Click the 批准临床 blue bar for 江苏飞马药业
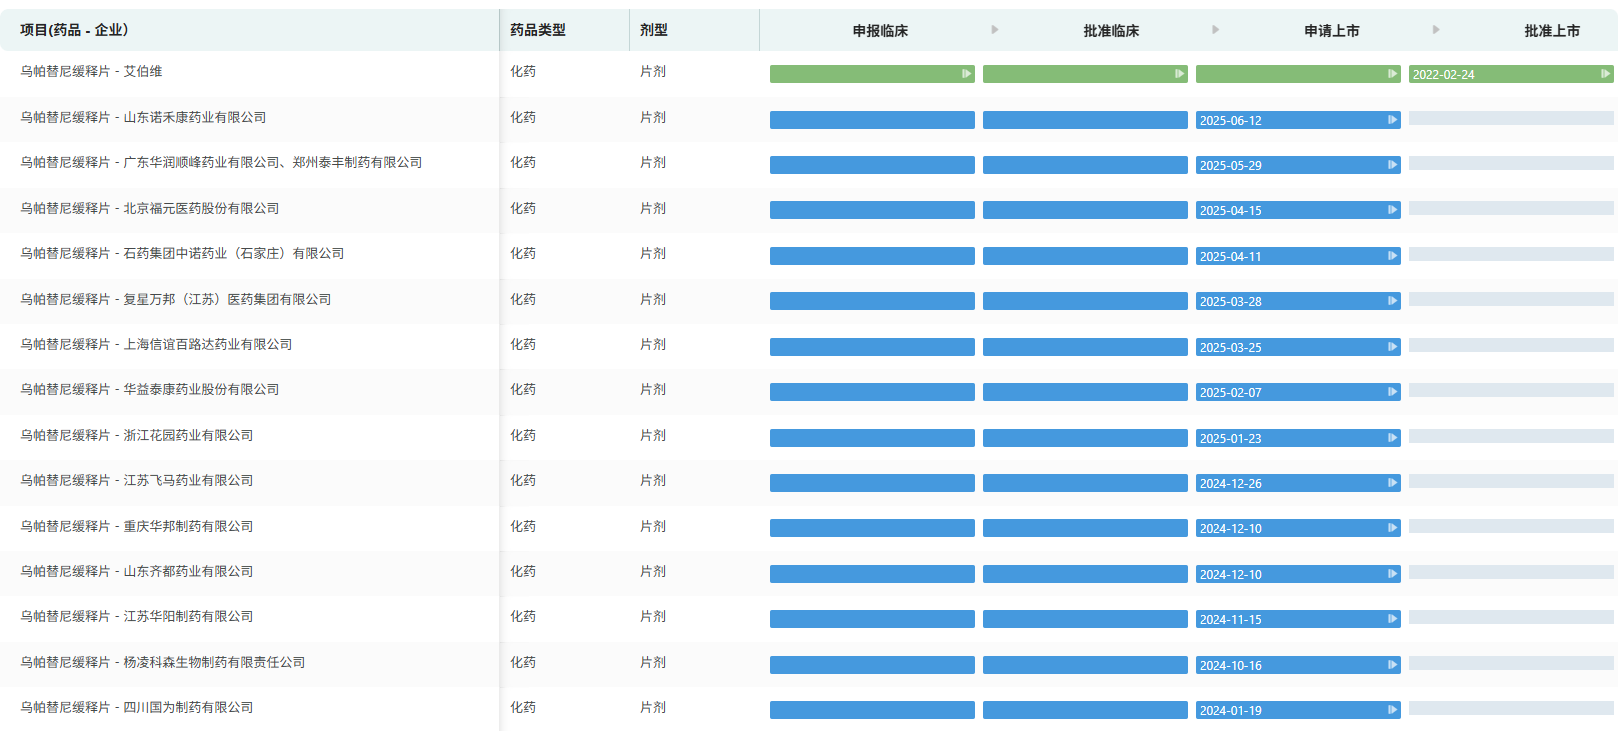This screenshot has height=731, width=1620. [1085, 483]
